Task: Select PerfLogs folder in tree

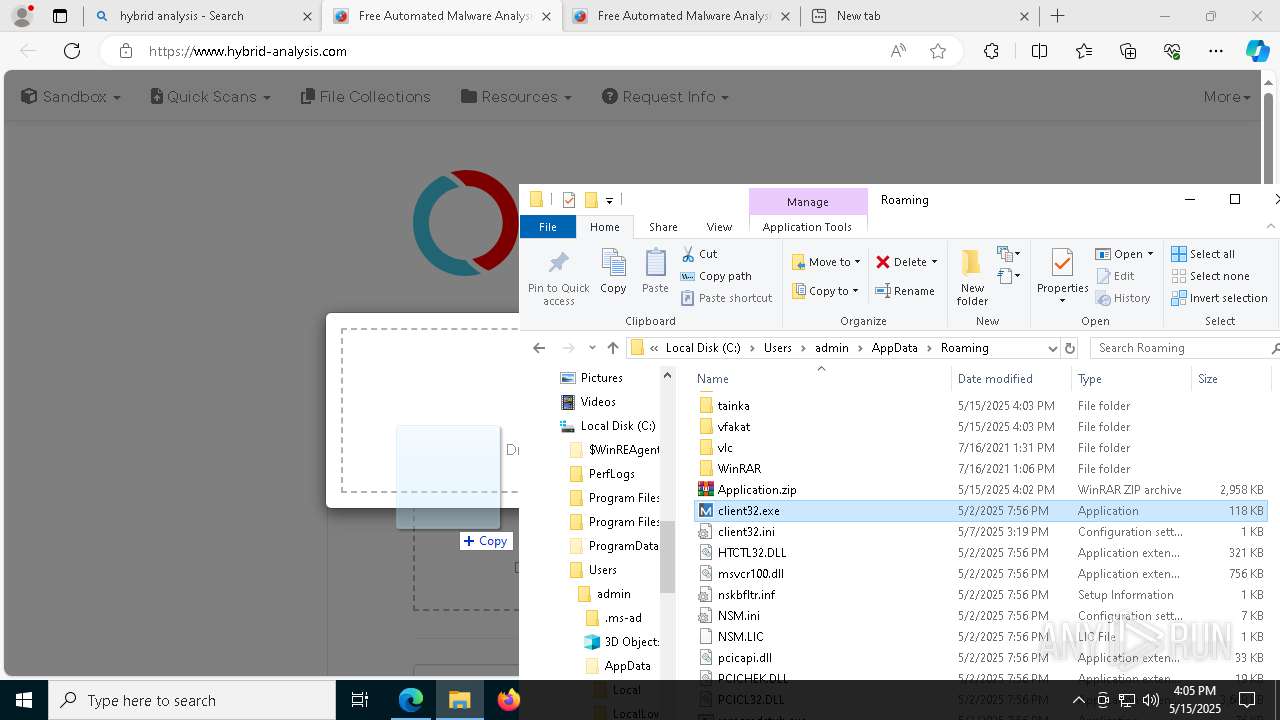Action: pos(611,474)
